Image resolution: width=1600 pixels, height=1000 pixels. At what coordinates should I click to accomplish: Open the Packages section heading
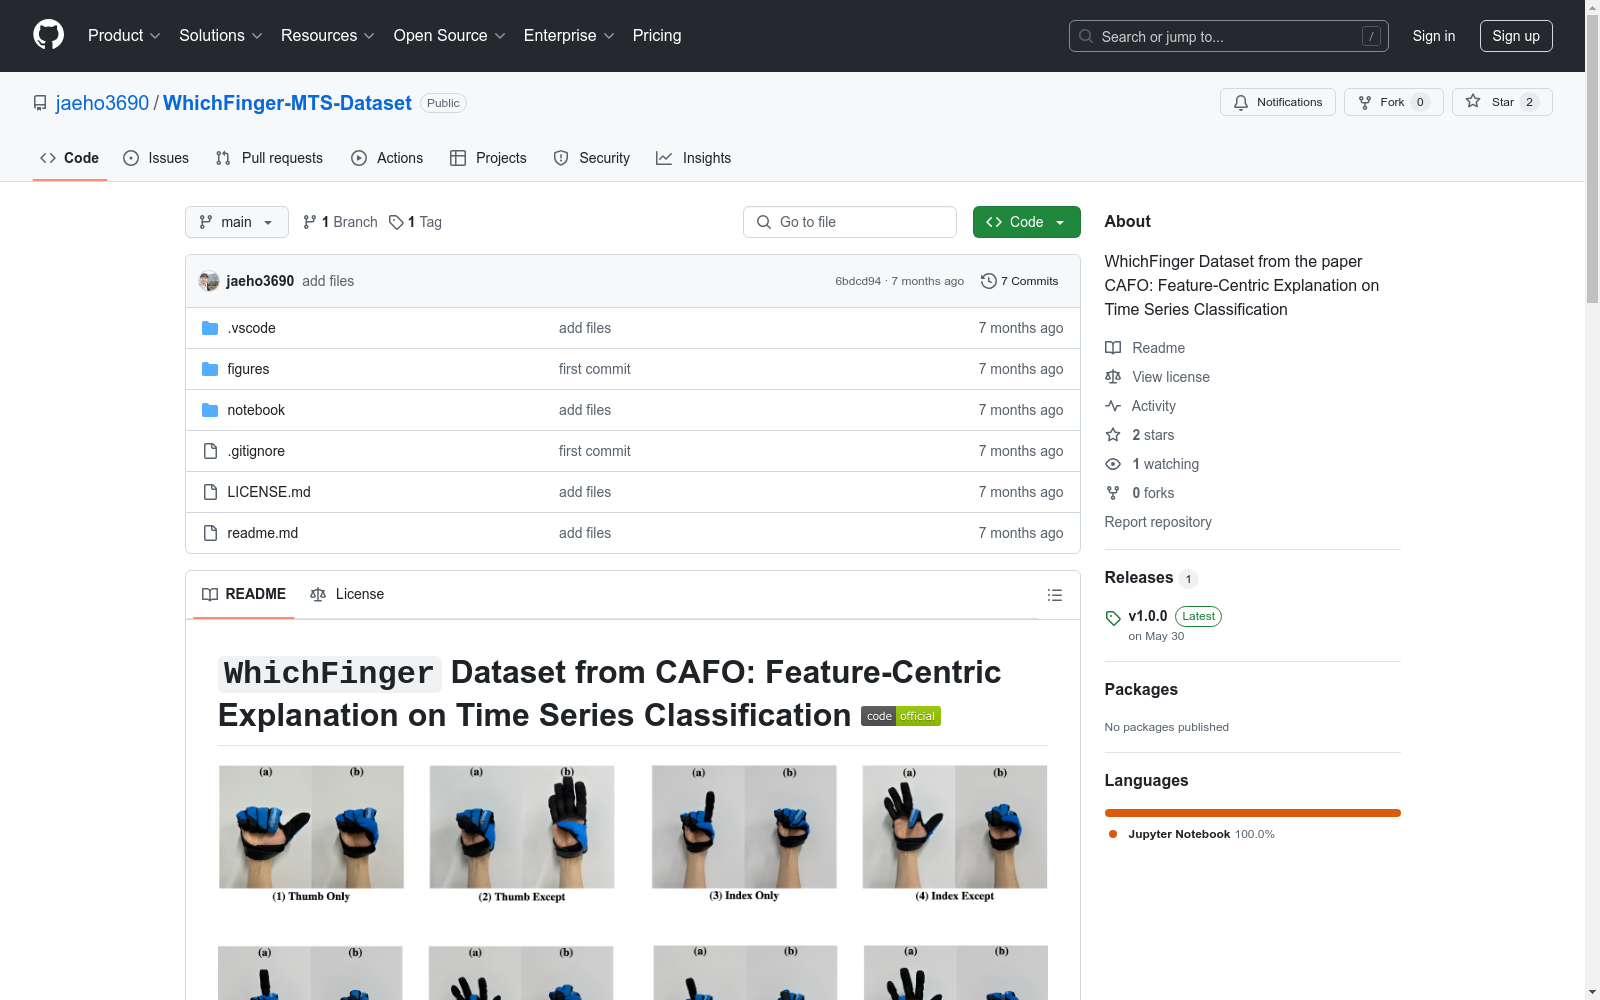[1141, 690]
